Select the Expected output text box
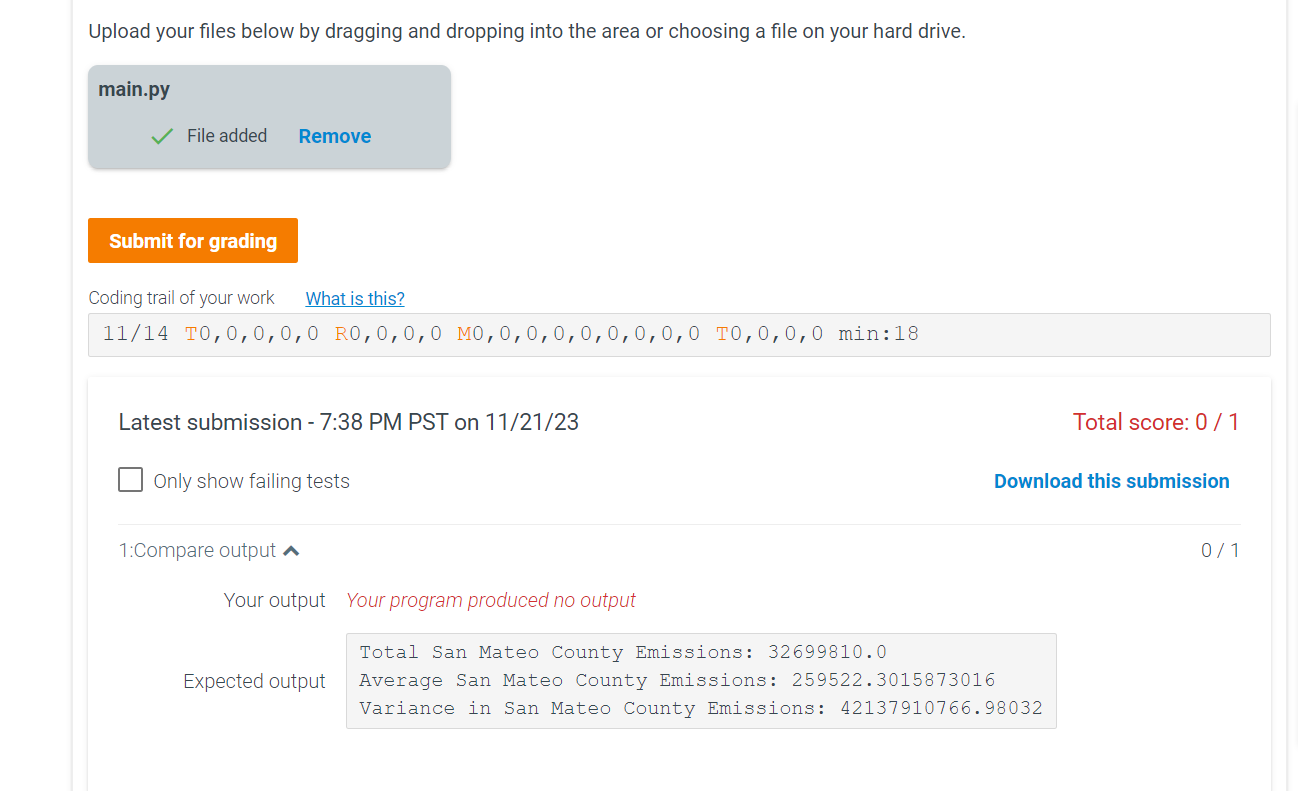This screenshot has width=1298, height=791. (x=700, y=680)
